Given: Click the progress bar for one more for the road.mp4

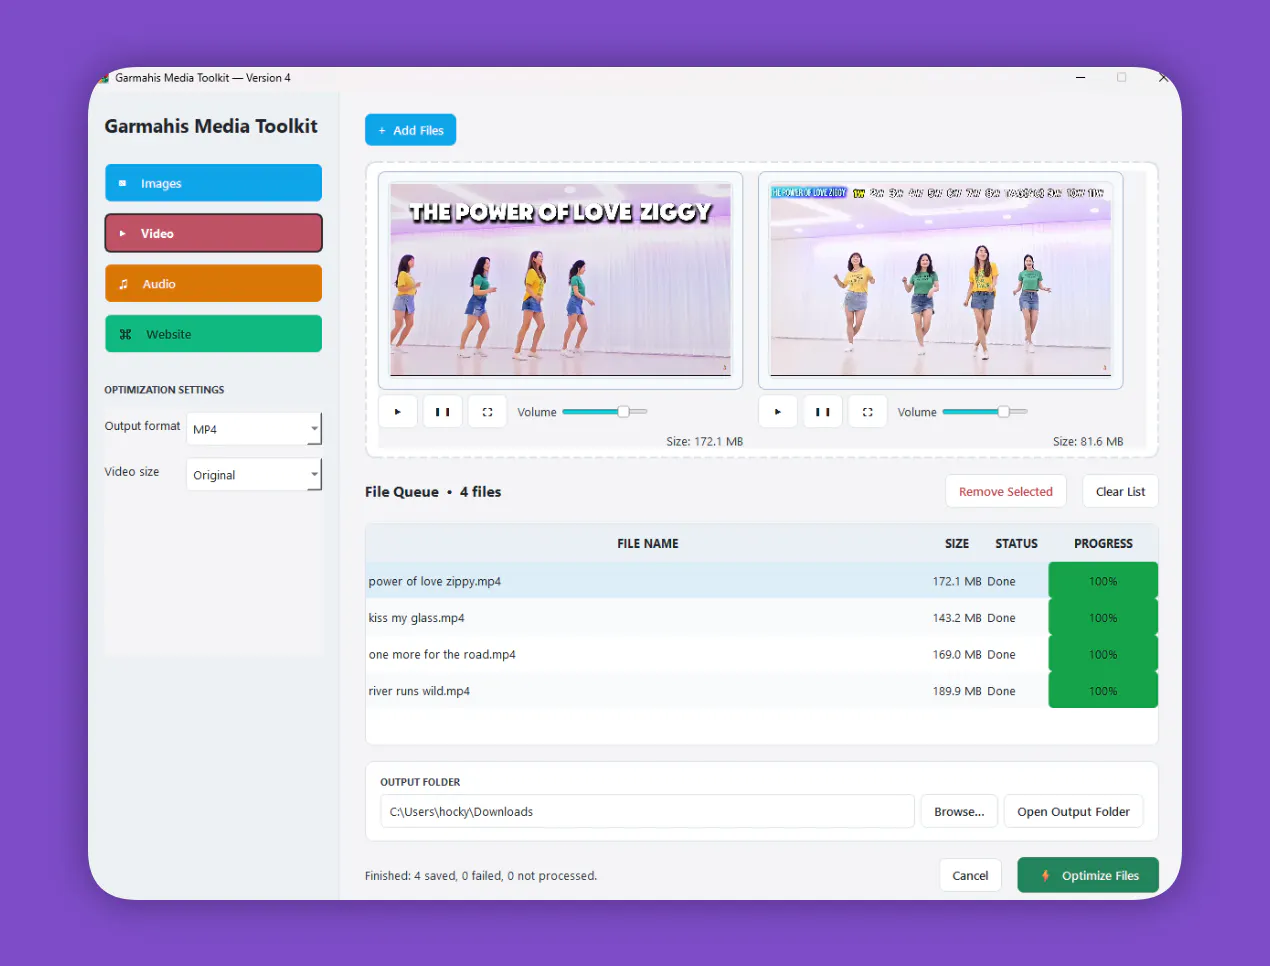Looking at the screenshot, I should tap(1103, 654).
